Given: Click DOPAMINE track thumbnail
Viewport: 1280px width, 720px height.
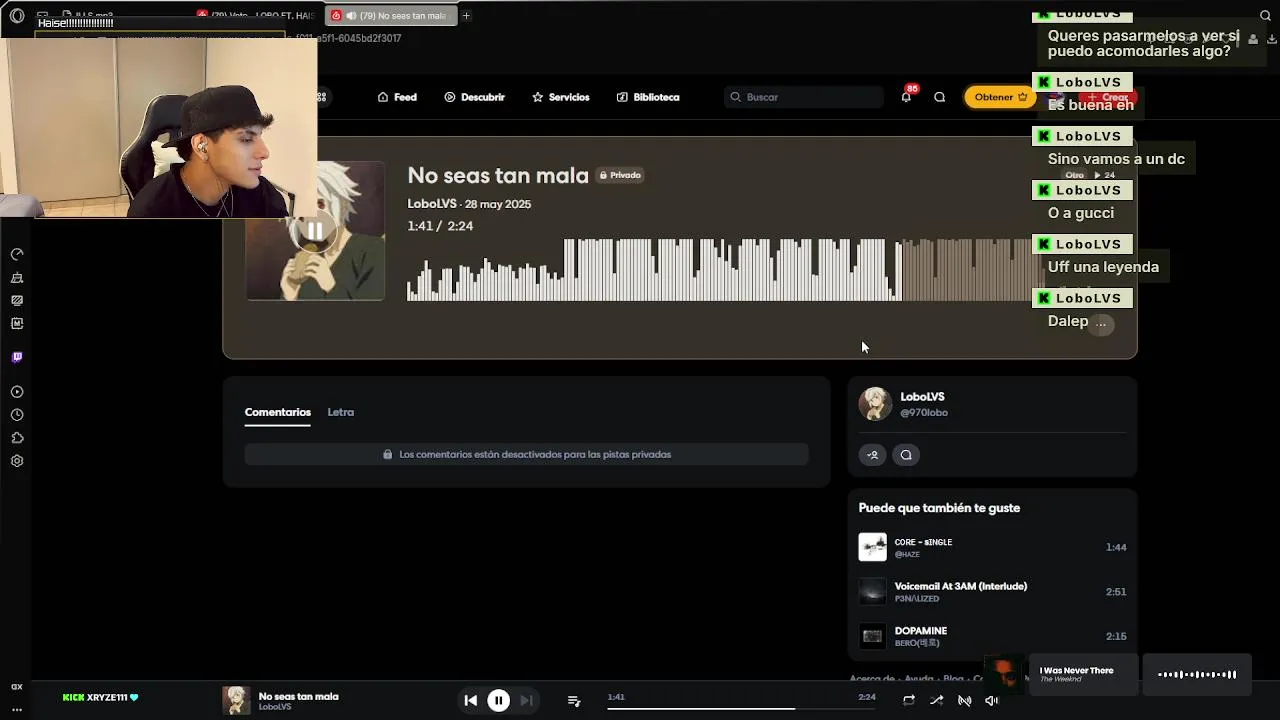Looking at the screenshot, I should pyautogui.click(x=872, y=636).
